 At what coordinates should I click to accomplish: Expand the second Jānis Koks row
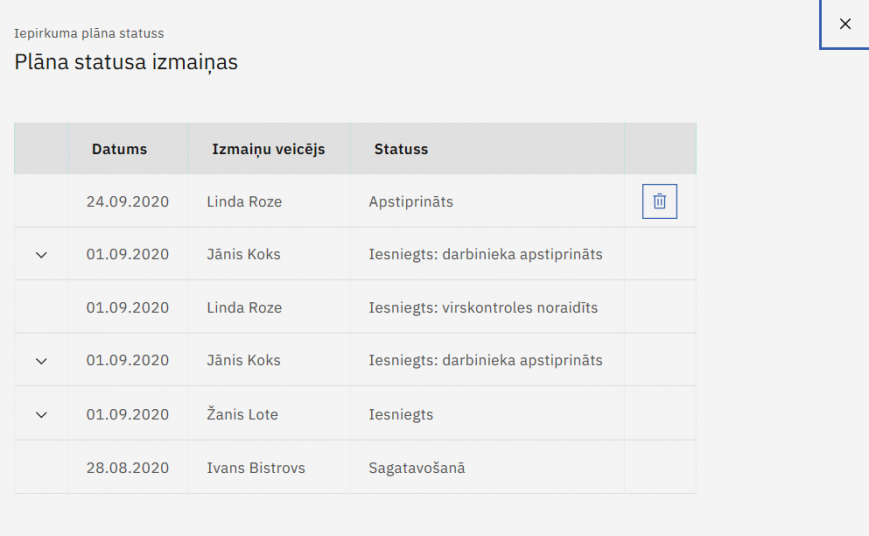tap(41, 361)
